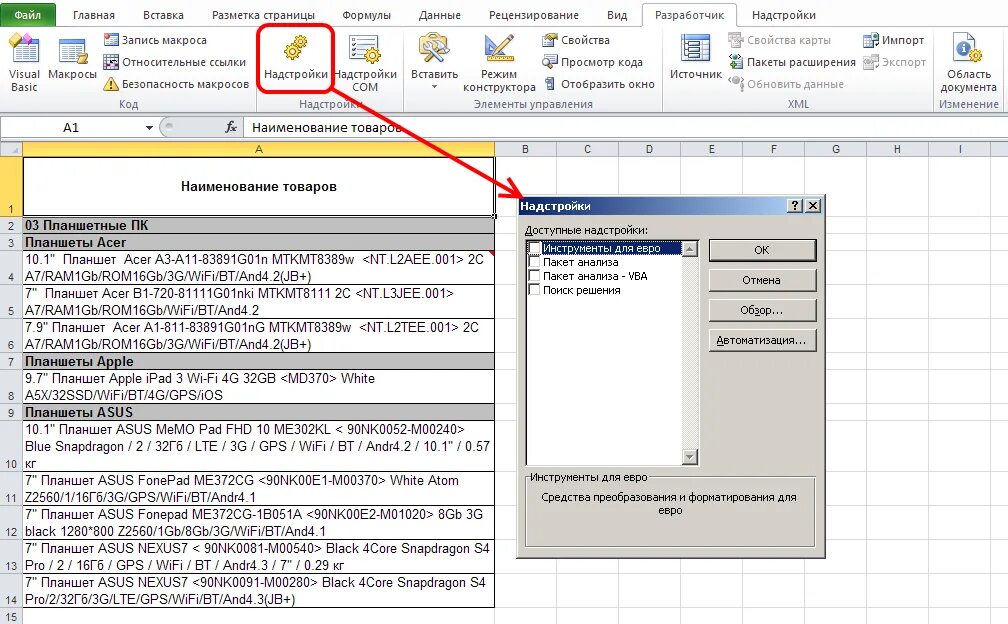
Task: Open Надстройки COM
Action: point(365,63)
